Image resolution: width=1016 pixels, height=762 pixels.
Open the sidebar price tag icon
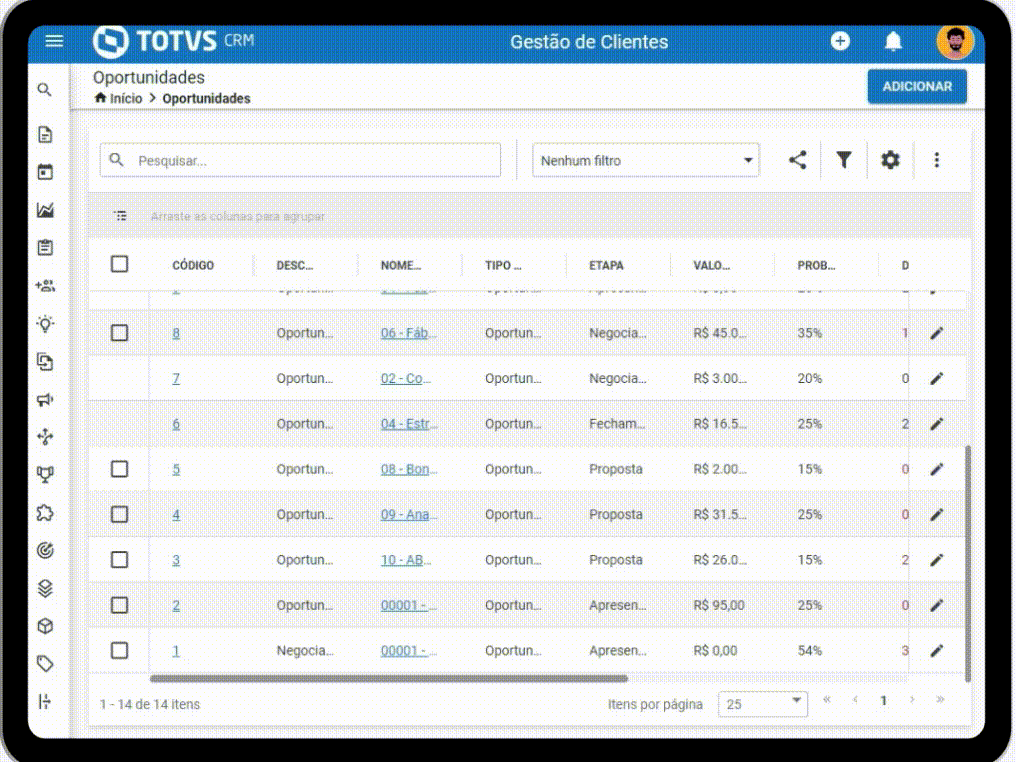click(x=45, y=664)
